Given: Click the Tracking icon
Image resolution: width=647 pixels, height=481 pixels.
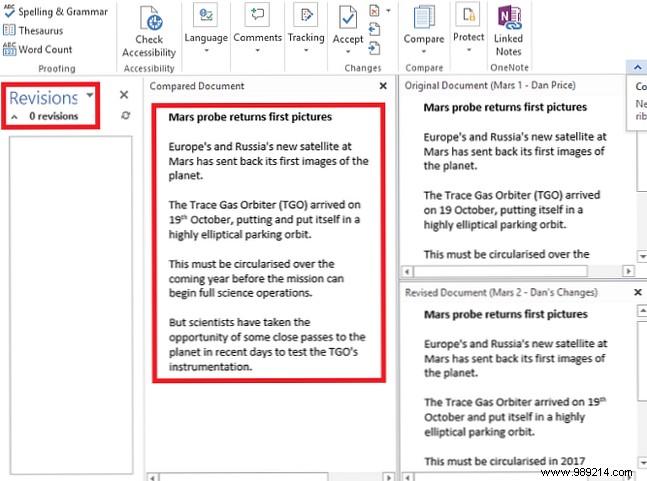Looking at the screenshot, I should pyautogui.click(x=306, y=14).
